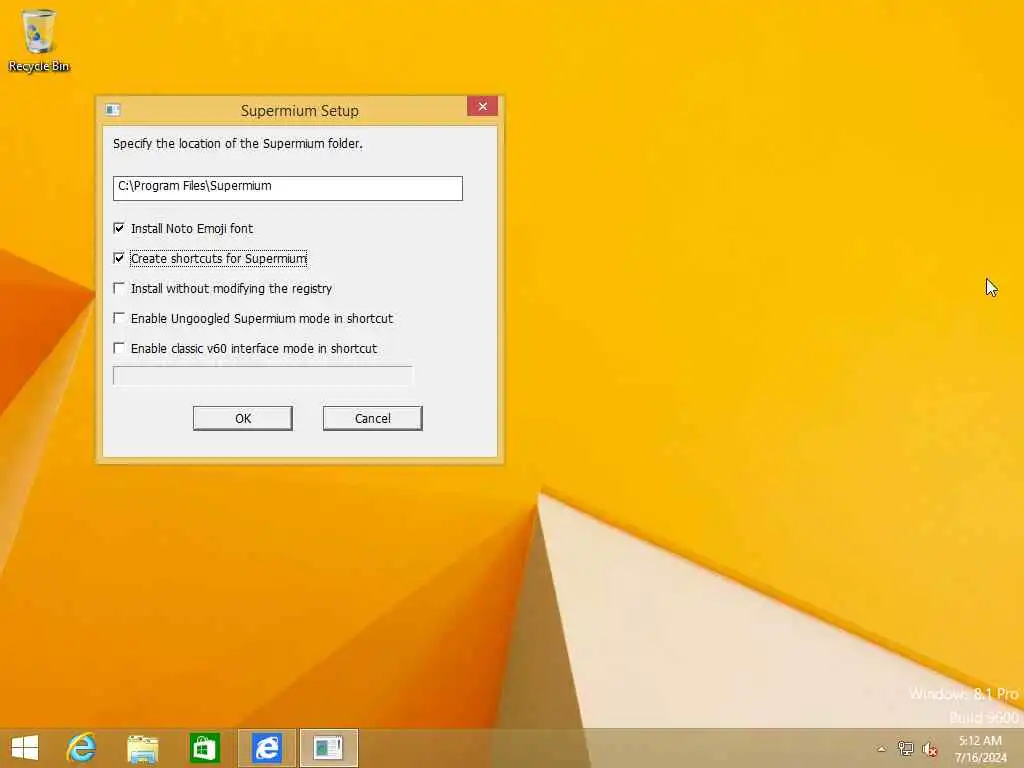Viewport: 1024px width, 768px height.
Task: Open the Recycle Bin desktop icon
Action: click(x=39, y=40)
